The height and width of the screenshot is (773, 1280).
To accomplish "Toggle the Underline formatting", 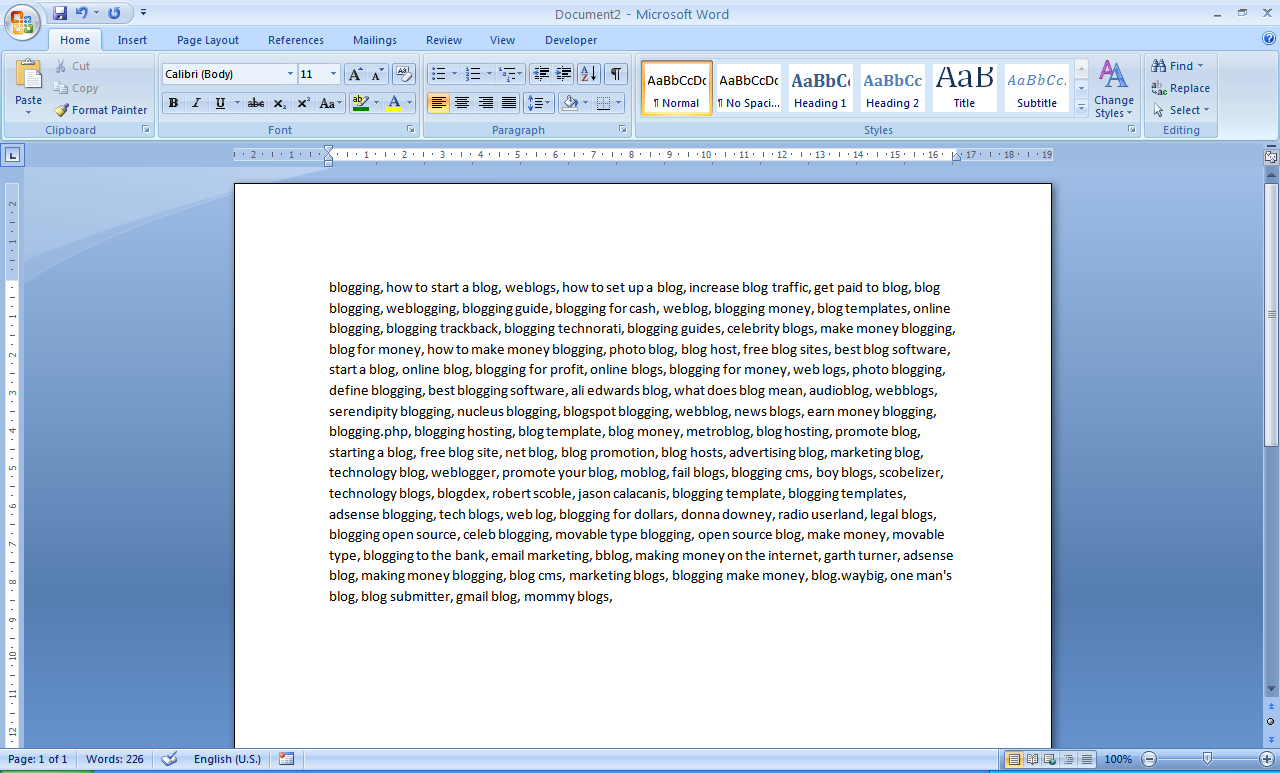I will click(x=217, y=103).
